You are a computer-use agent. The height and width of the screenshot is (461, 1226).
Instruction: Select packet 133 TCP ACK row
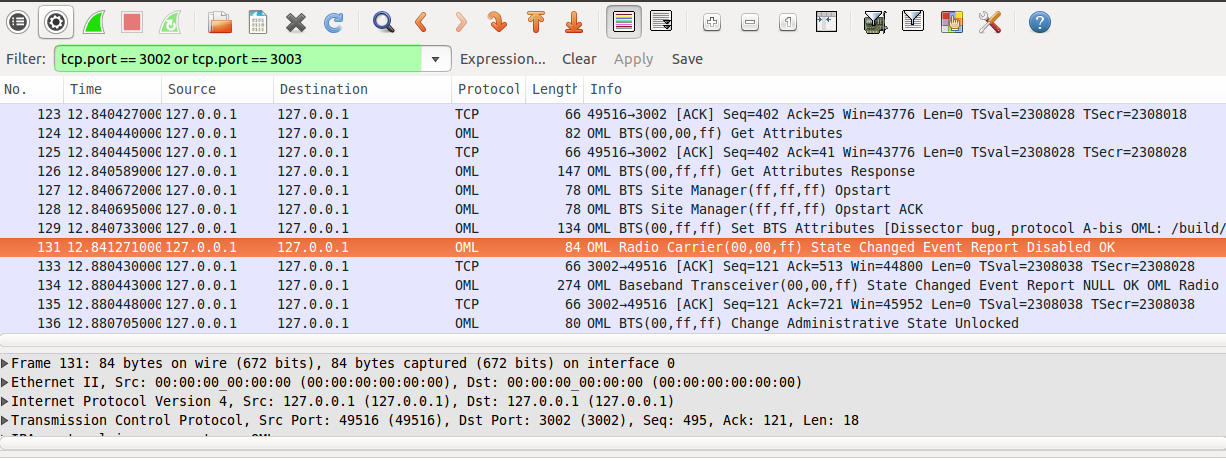pos(613,266)
